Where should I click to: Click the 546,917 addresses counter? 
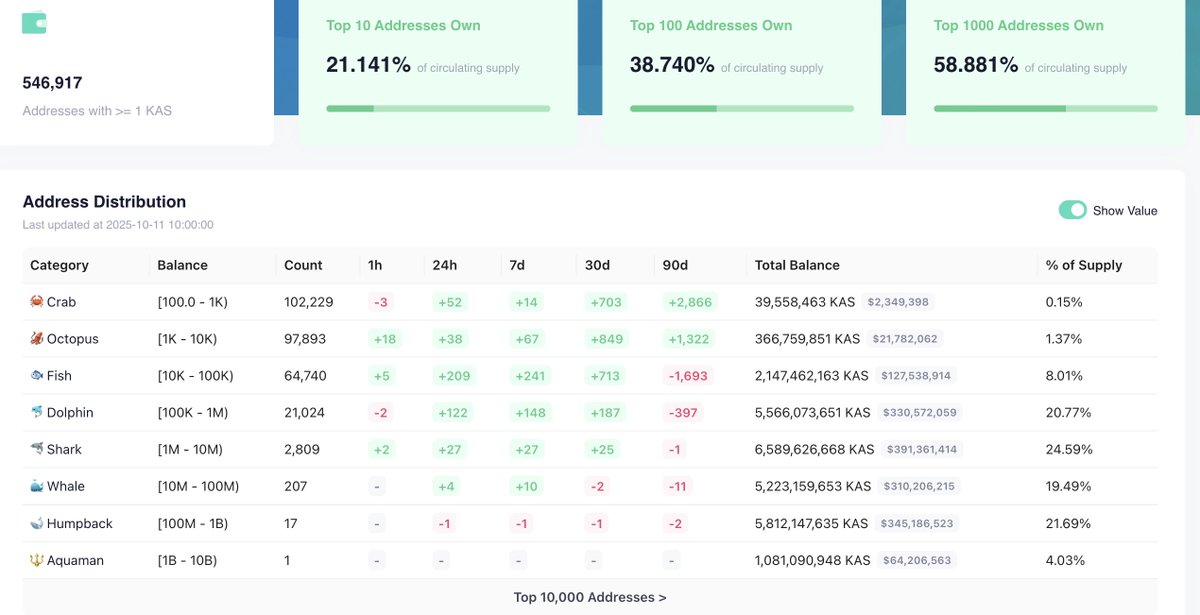click(x=51, y=83)
